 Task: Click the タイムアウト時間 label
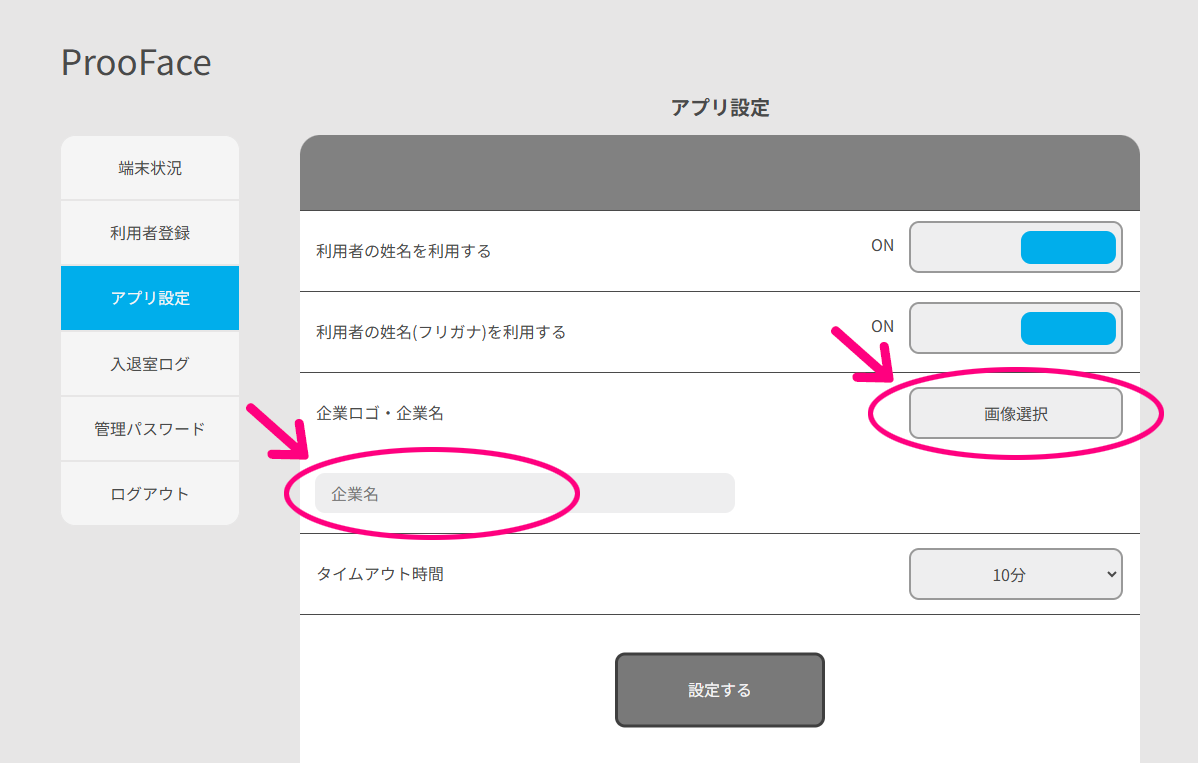(x=380, y=574)
